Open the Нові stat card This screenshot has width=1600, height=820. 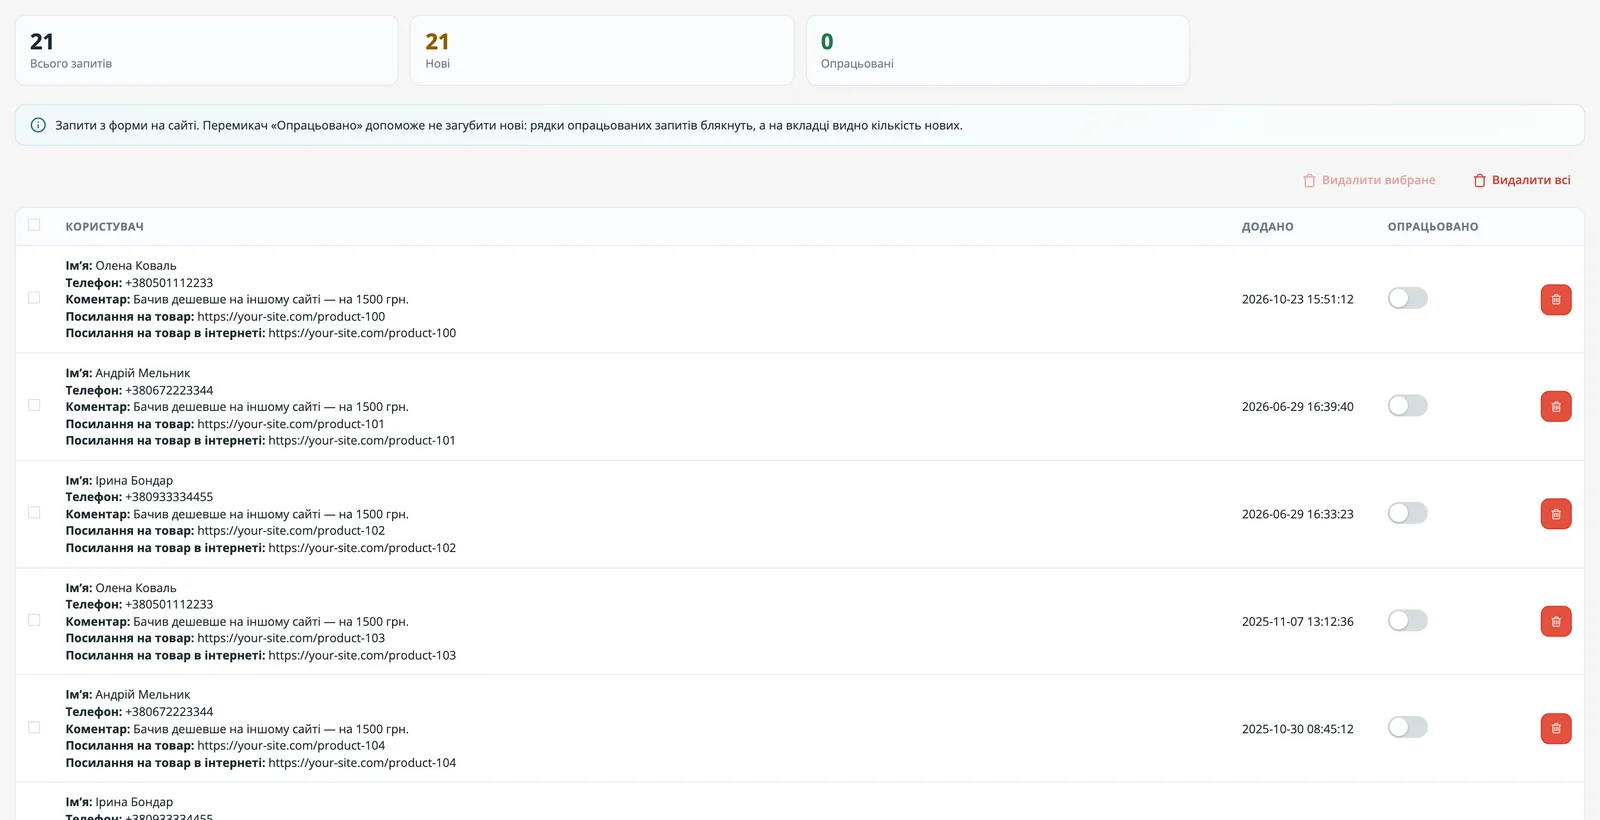pyautogui.click(x=602, y=50)
